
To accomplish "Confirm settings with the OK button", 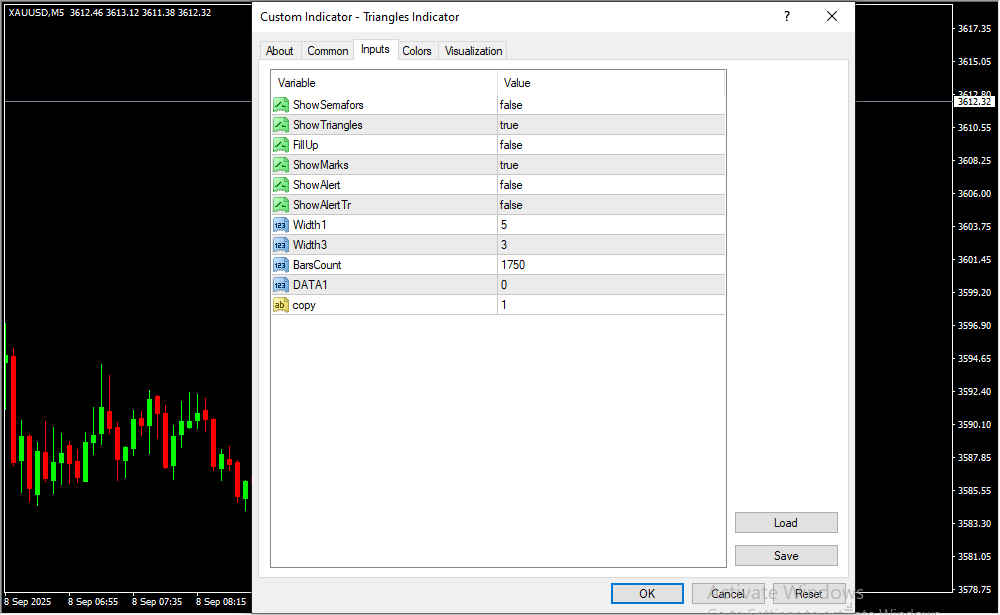I will [x=647, y=594].
